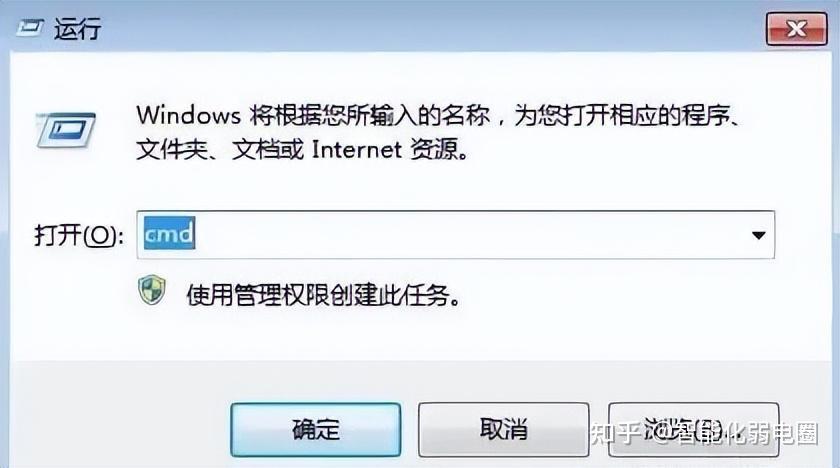Open the 浏览(B) browse button

(x=694, y=429)
